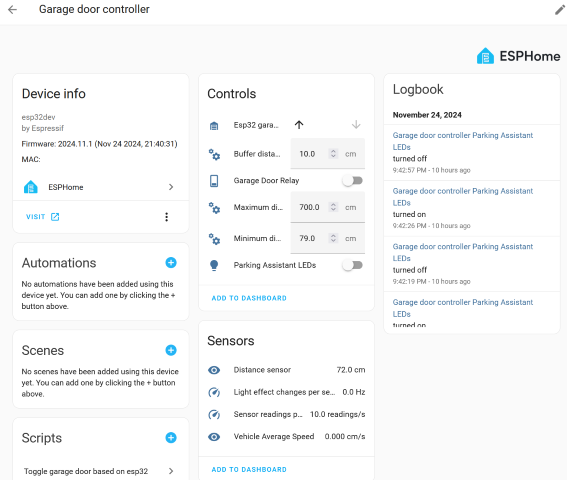Click the Minimum distance gear icon
Viewport: 567px width, 480px height.
[214, 239]
